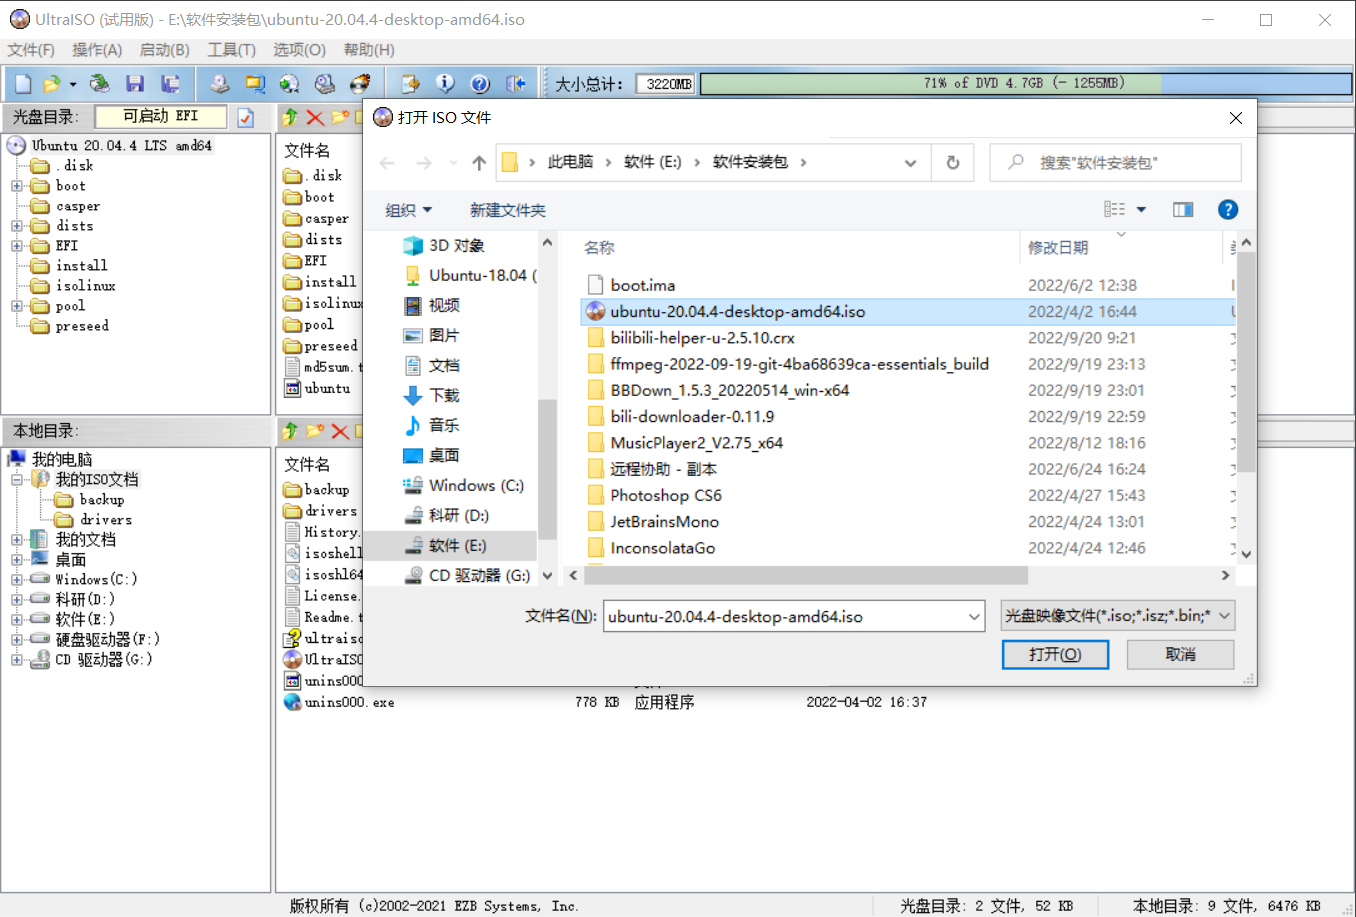Open the 文件(F) menu
This screenshot has height=917, width=1356.
[31, 50]
